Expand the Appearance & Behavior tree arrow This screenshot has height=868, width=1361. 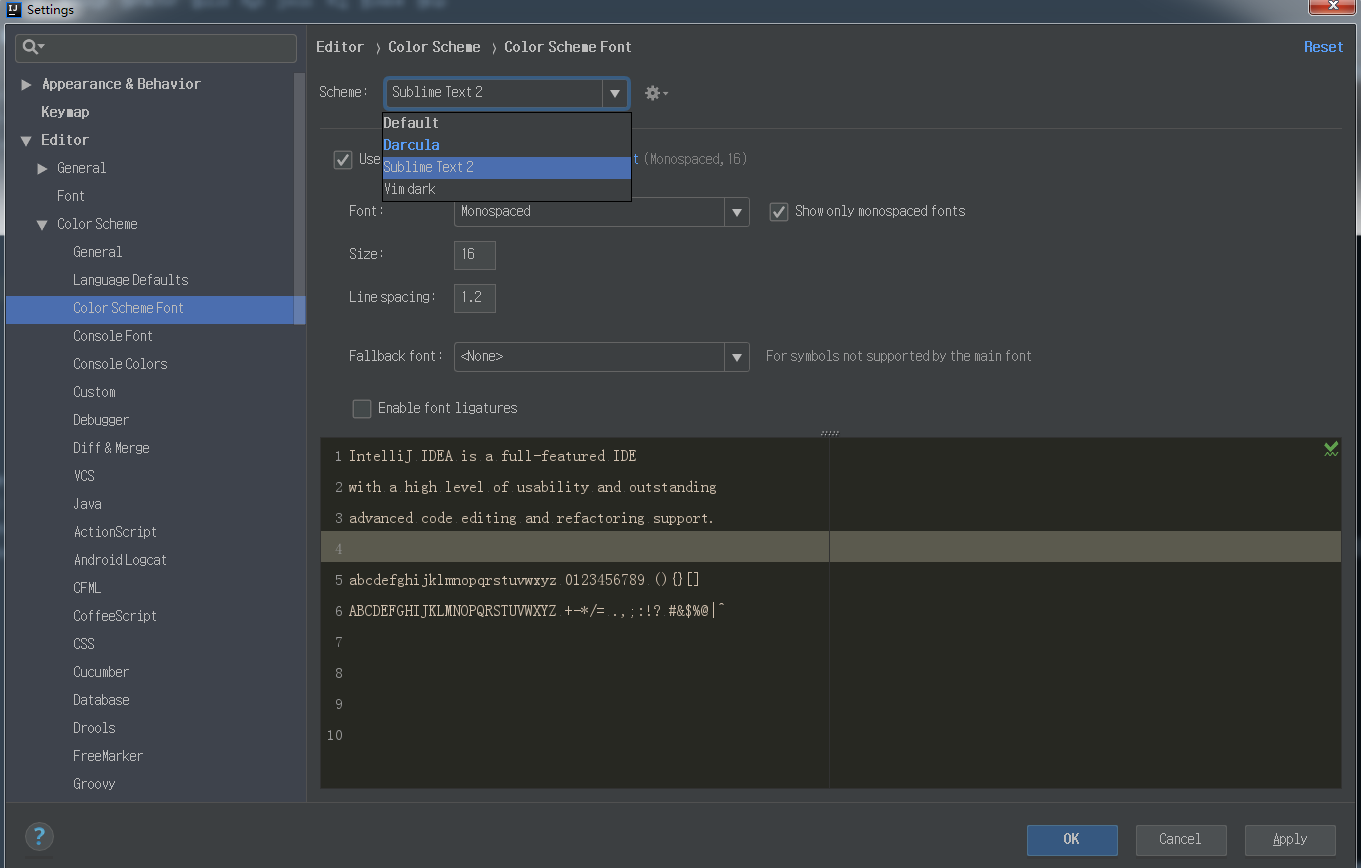(26, 84)
